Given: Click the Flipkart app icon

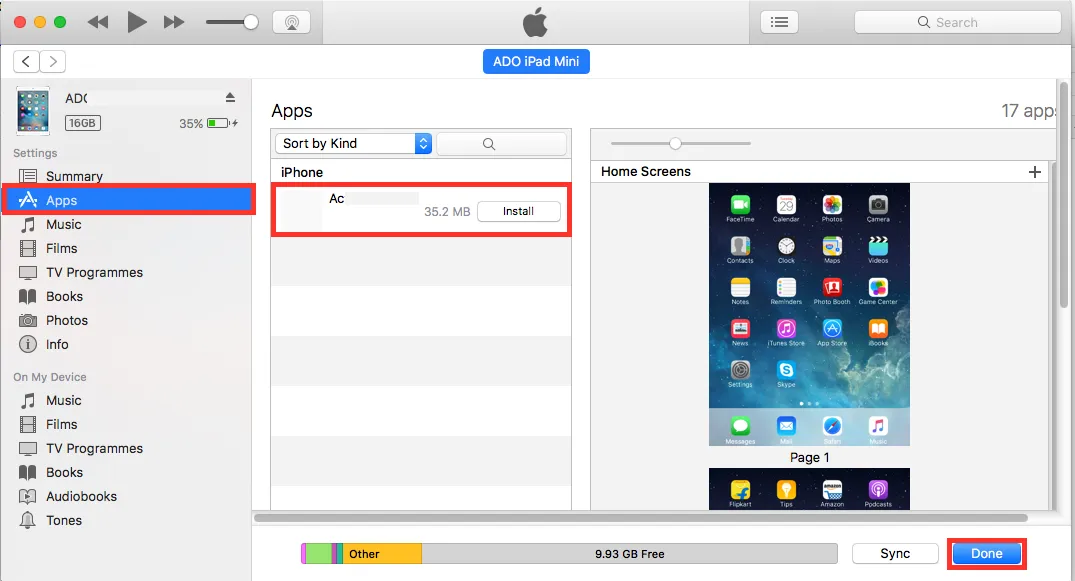Looking at the screenshot, I should [x=740, y=490].
